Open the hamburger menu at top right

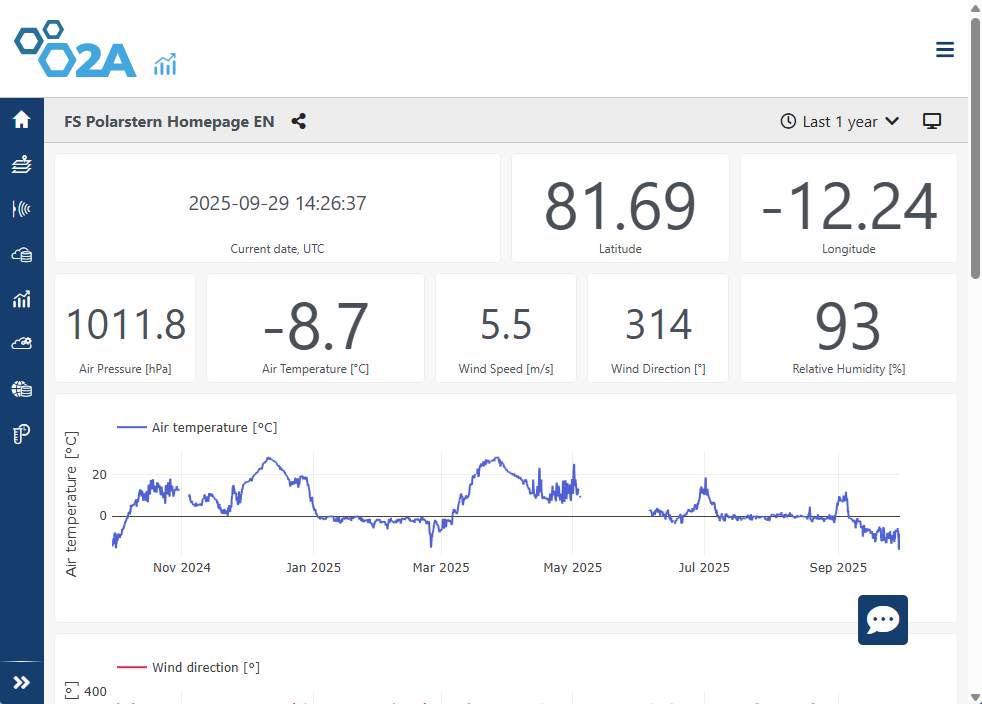click(x=944, y=49)
